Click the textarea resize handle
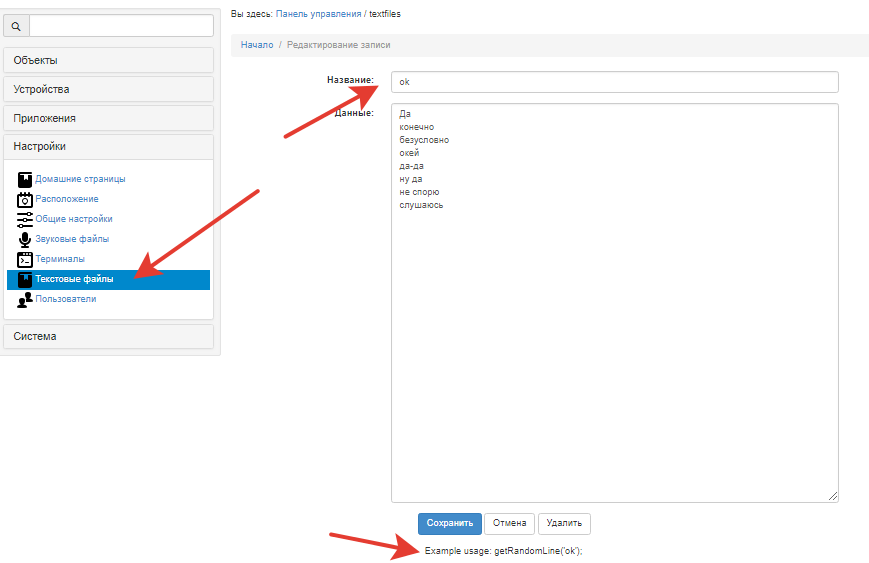 833,497
